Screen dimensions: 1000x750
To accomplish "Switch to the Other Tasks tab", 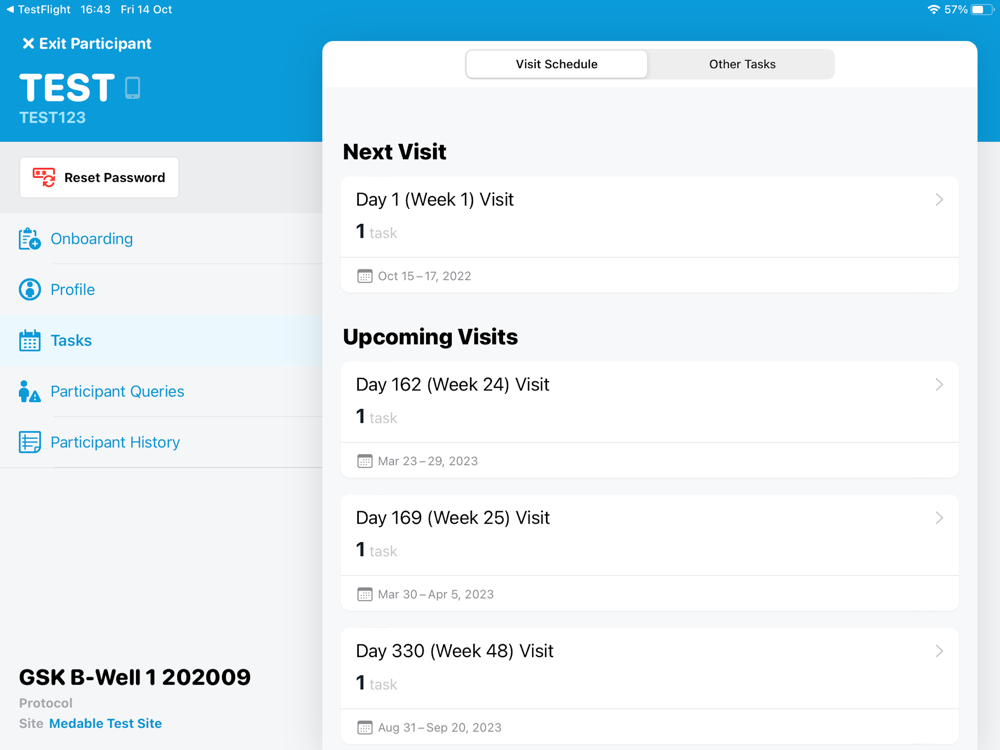I will (x=742, y=64).
